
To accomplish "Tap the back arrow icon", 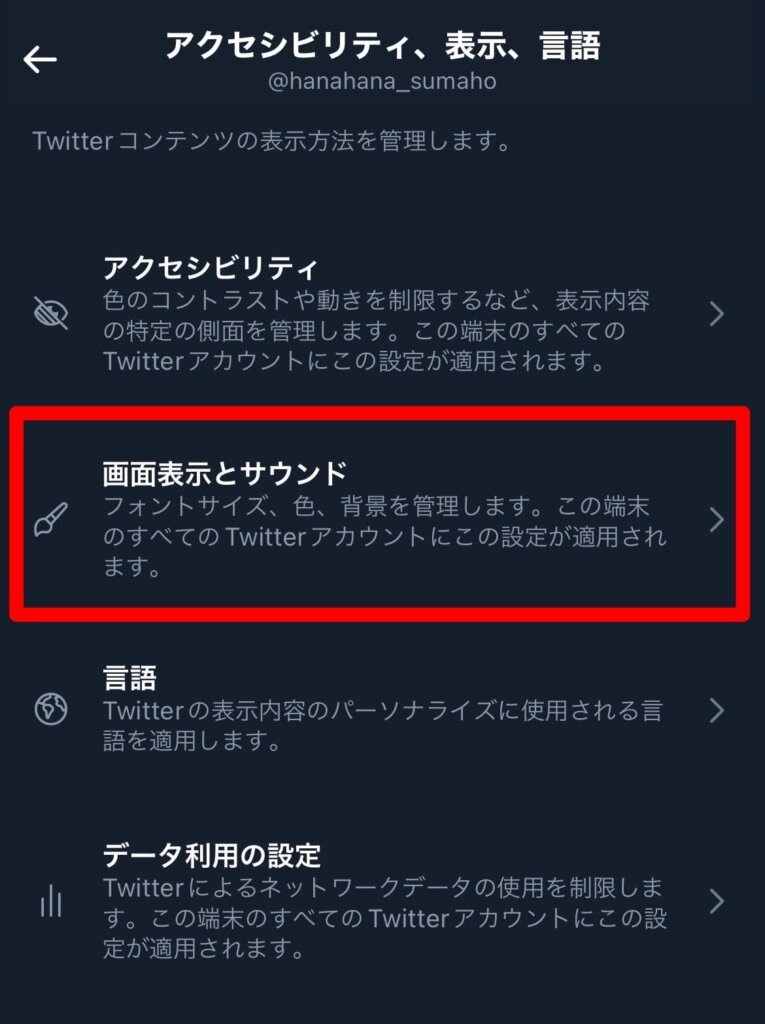I will pyautogui.click(x=40, y=59).
